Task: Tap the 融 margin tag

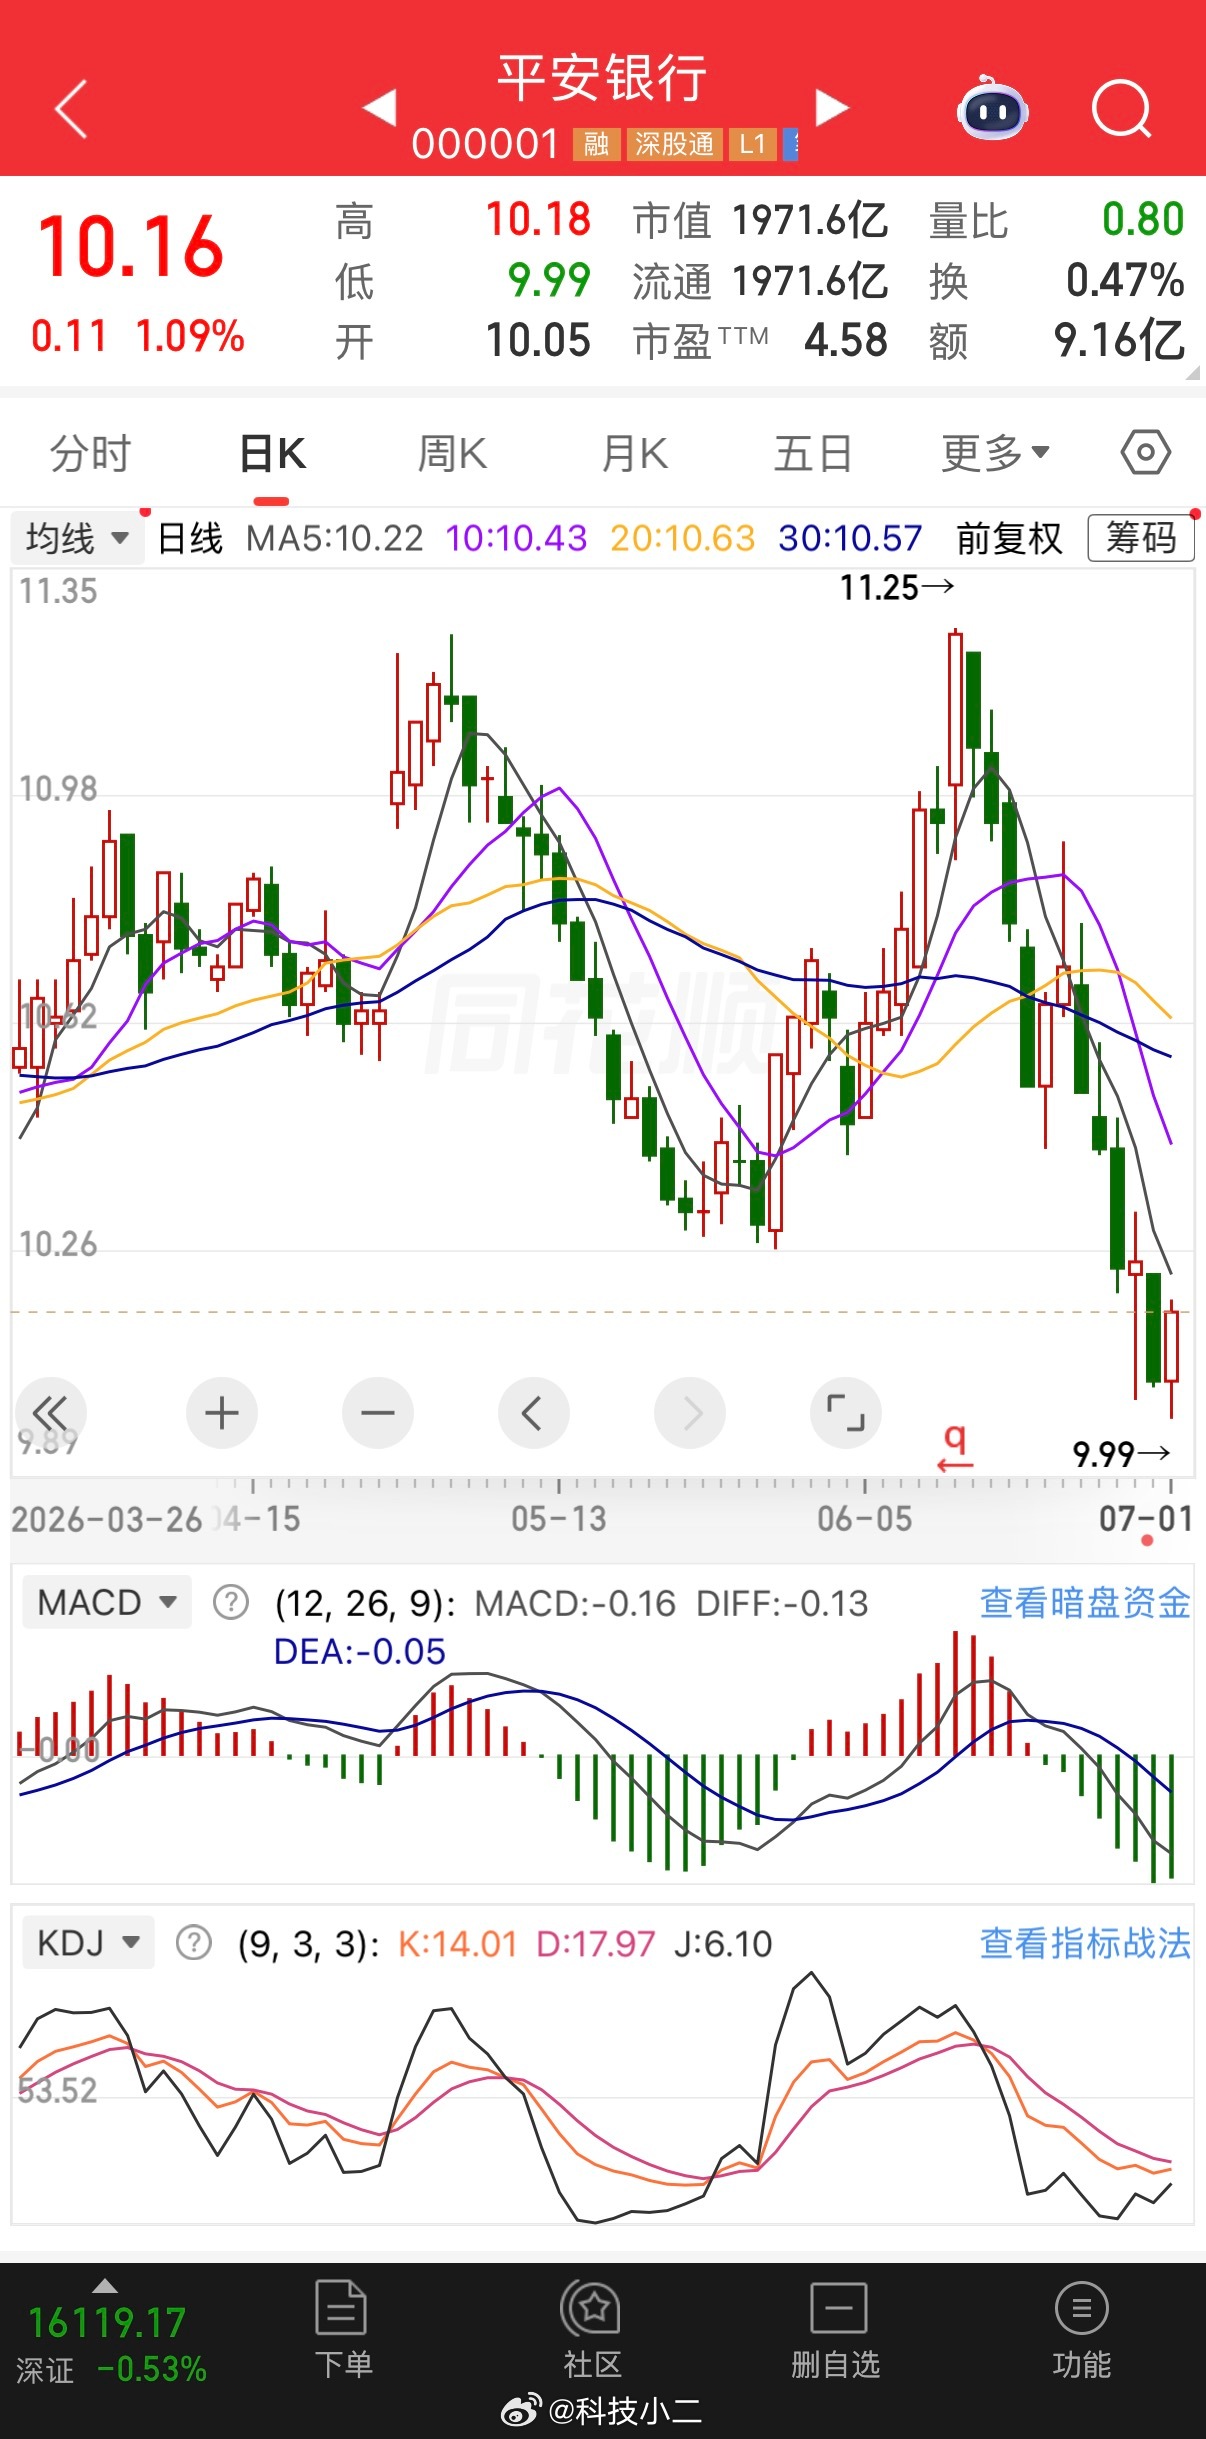Action: 597,144
